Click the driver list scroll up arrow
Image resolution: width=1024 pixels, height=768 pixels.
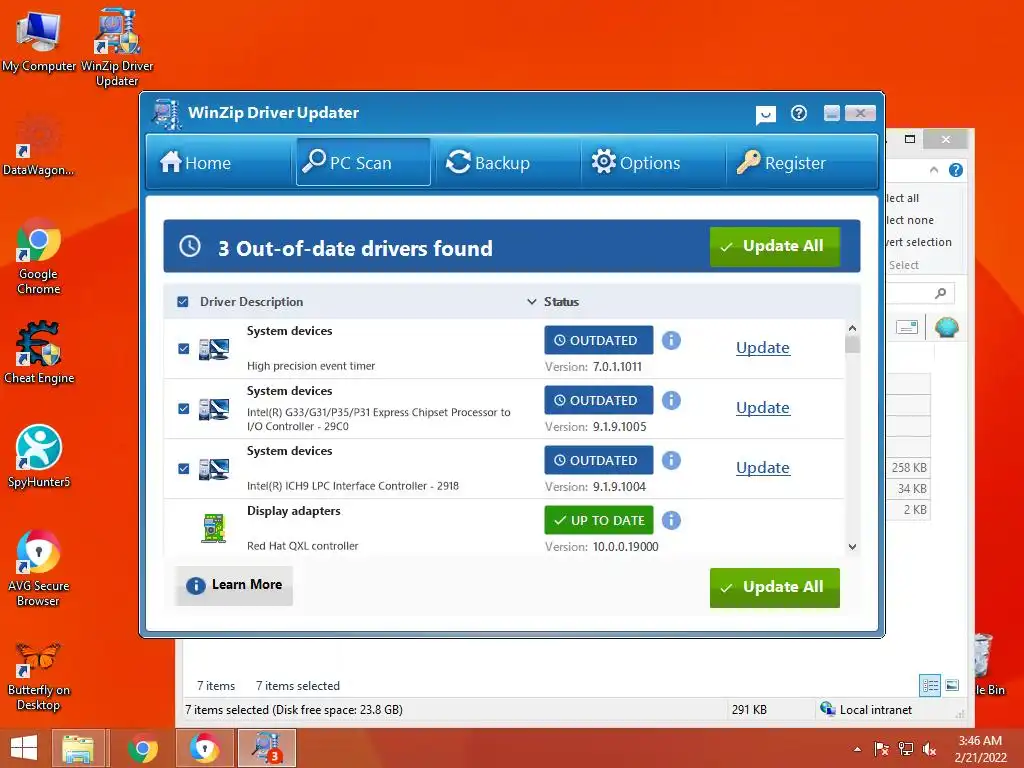tap(852, 328)
